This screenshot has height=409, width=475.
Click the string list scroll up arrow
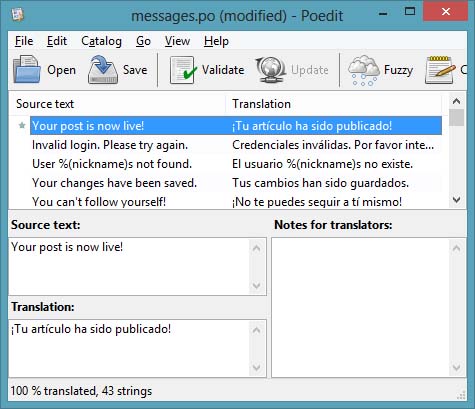[457, 101]
